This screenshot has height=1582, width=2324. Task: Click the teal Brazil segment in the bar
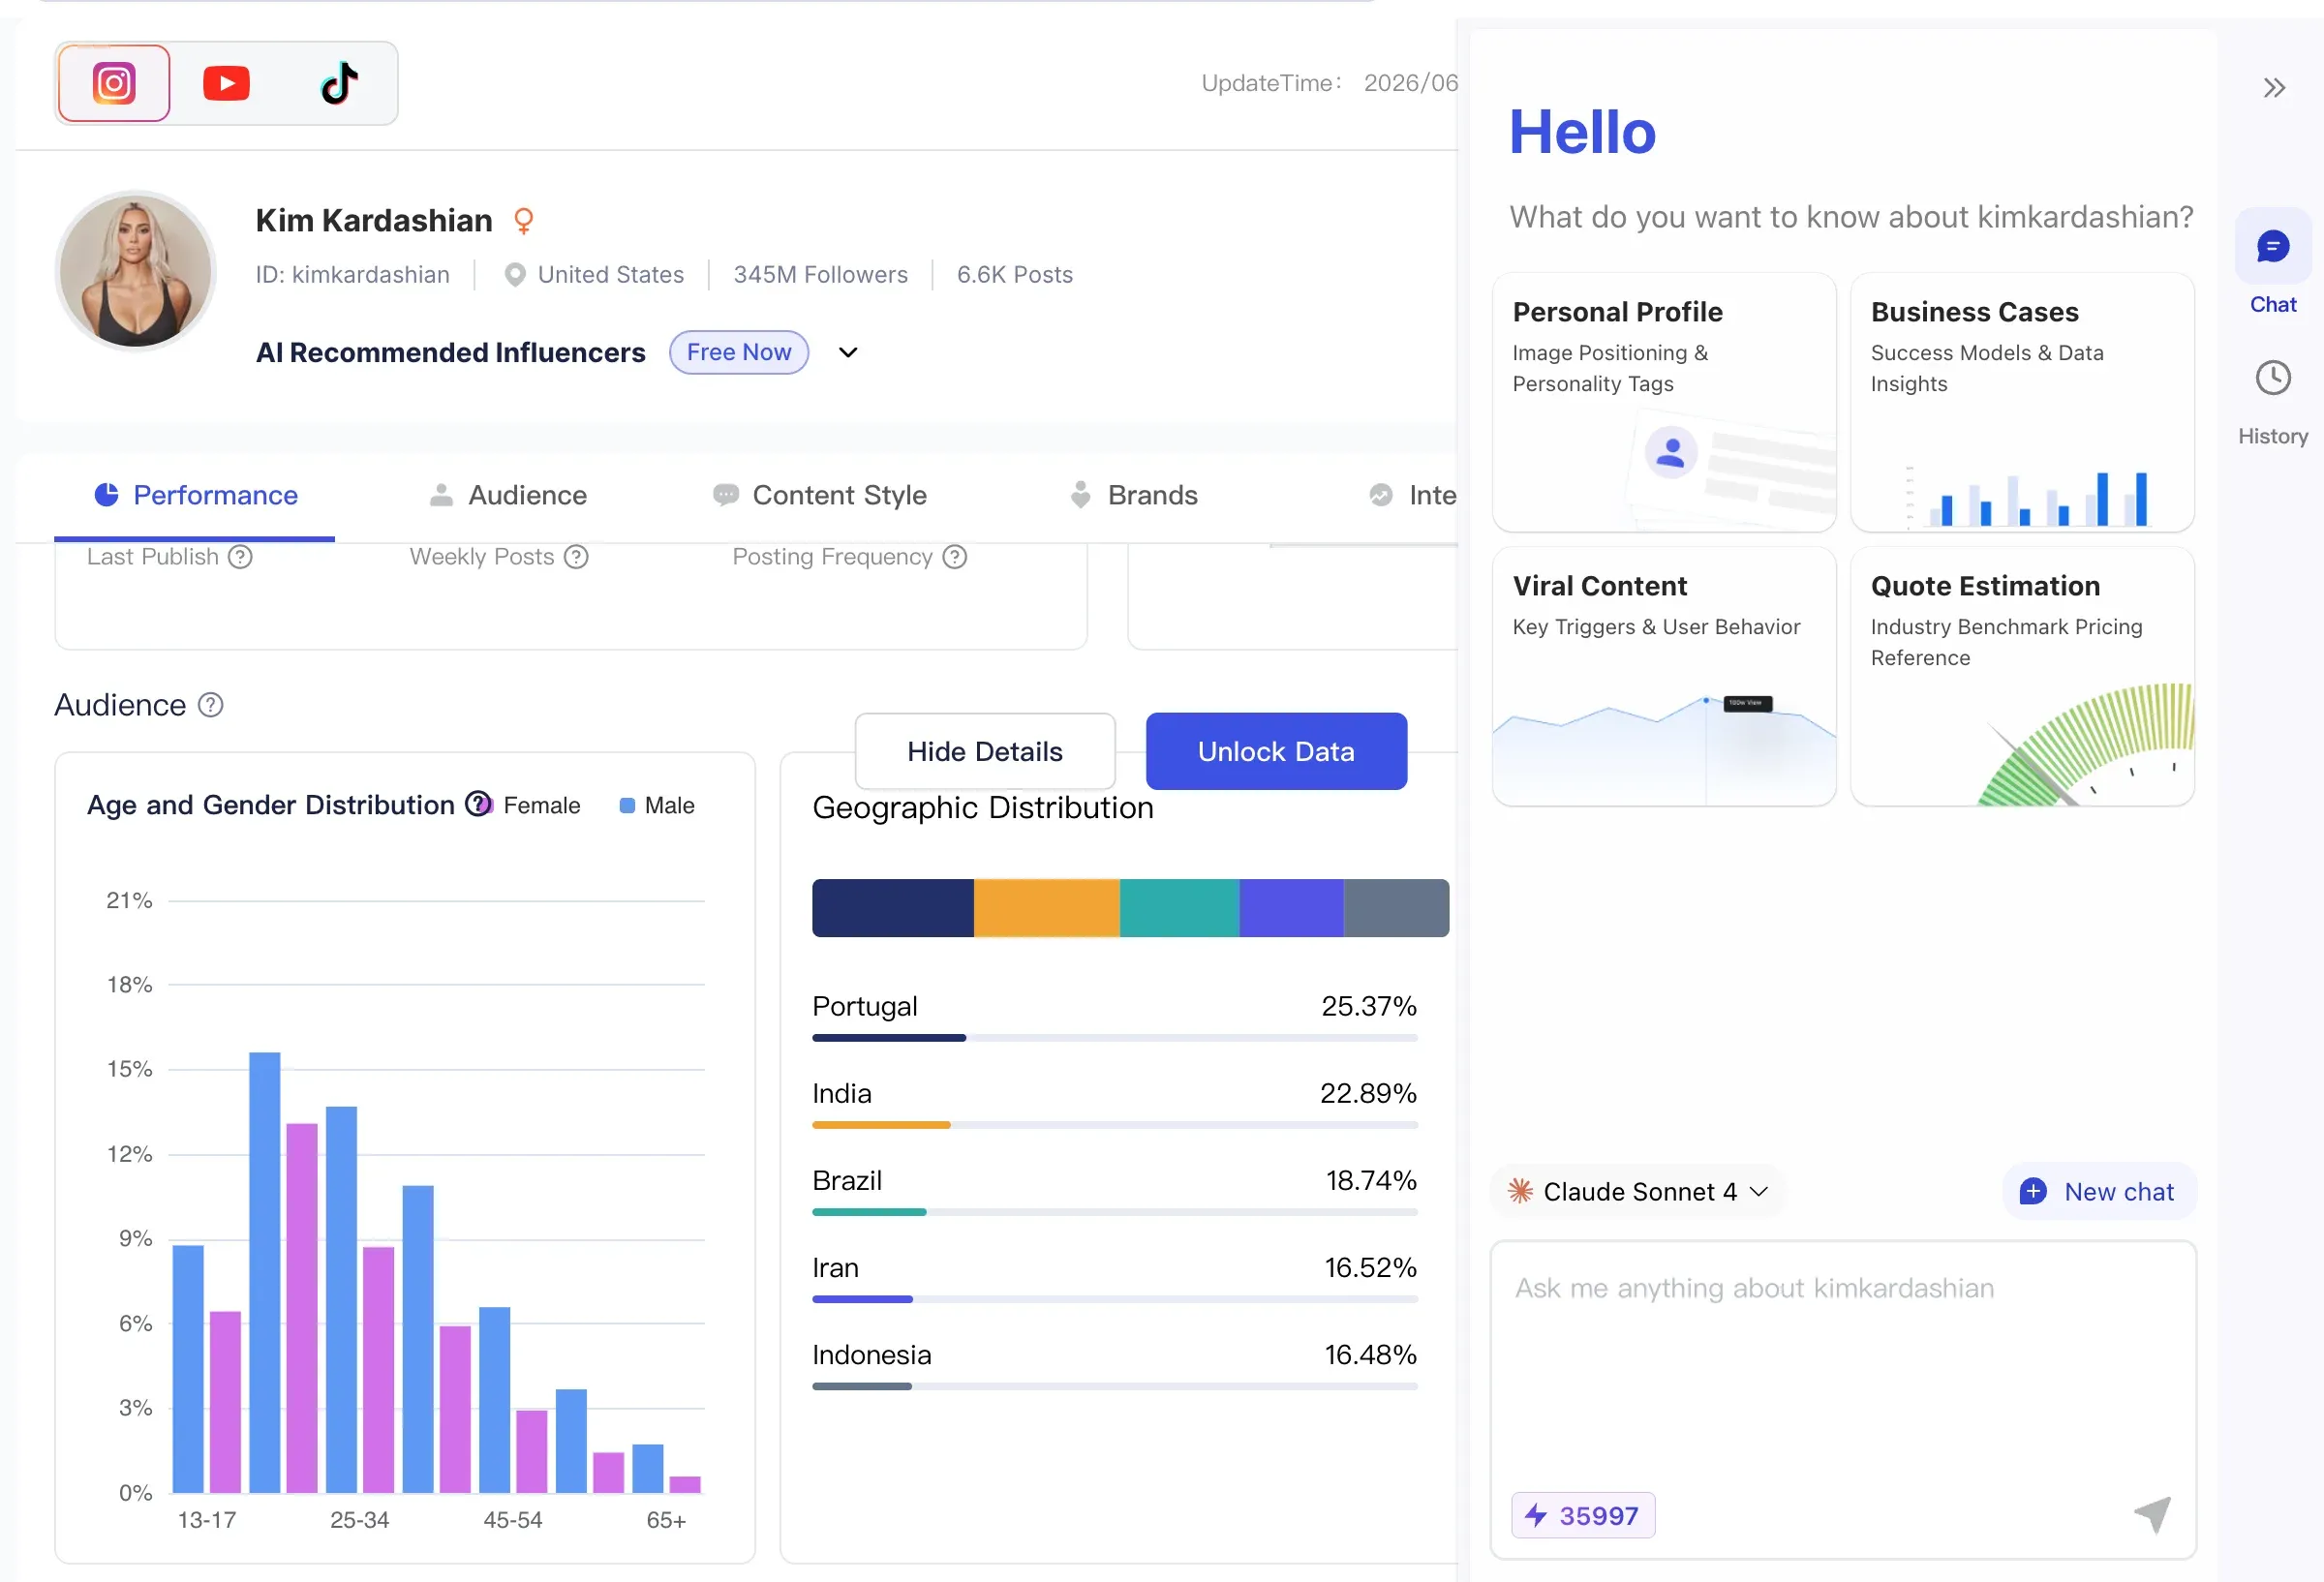pyautogui.click(x=1180, y=908)
